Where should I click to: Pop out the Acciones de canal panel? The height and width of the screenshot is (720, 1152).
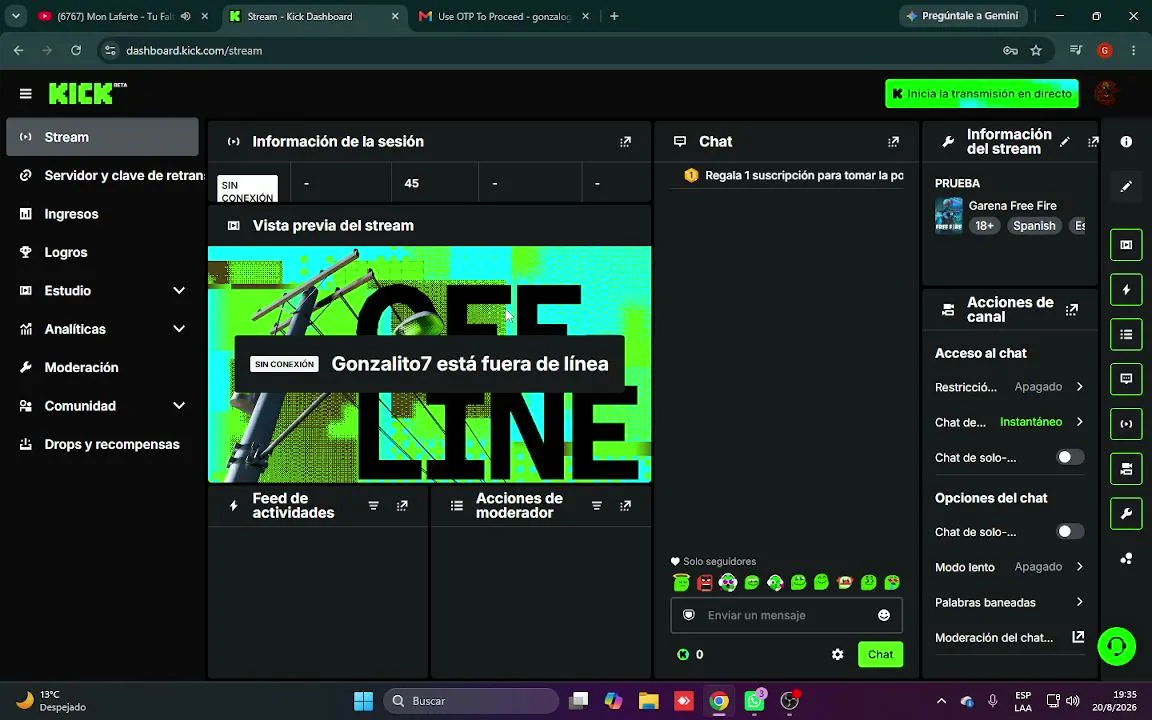[1072, 310]
